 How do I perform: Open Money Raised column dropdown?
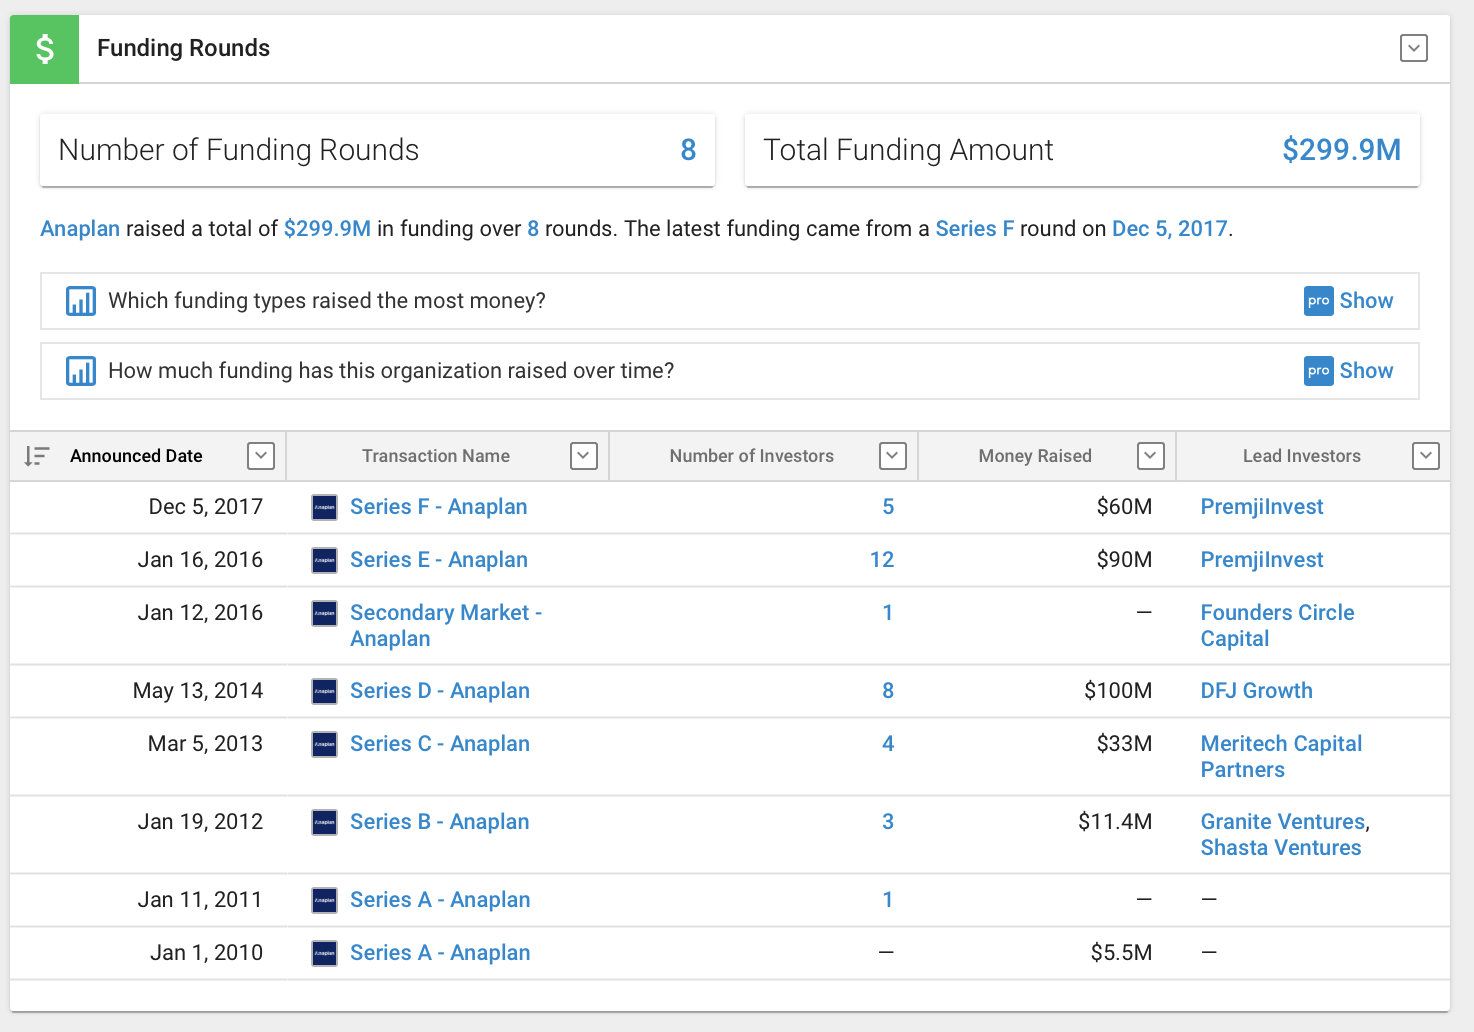pos(1151,456)
